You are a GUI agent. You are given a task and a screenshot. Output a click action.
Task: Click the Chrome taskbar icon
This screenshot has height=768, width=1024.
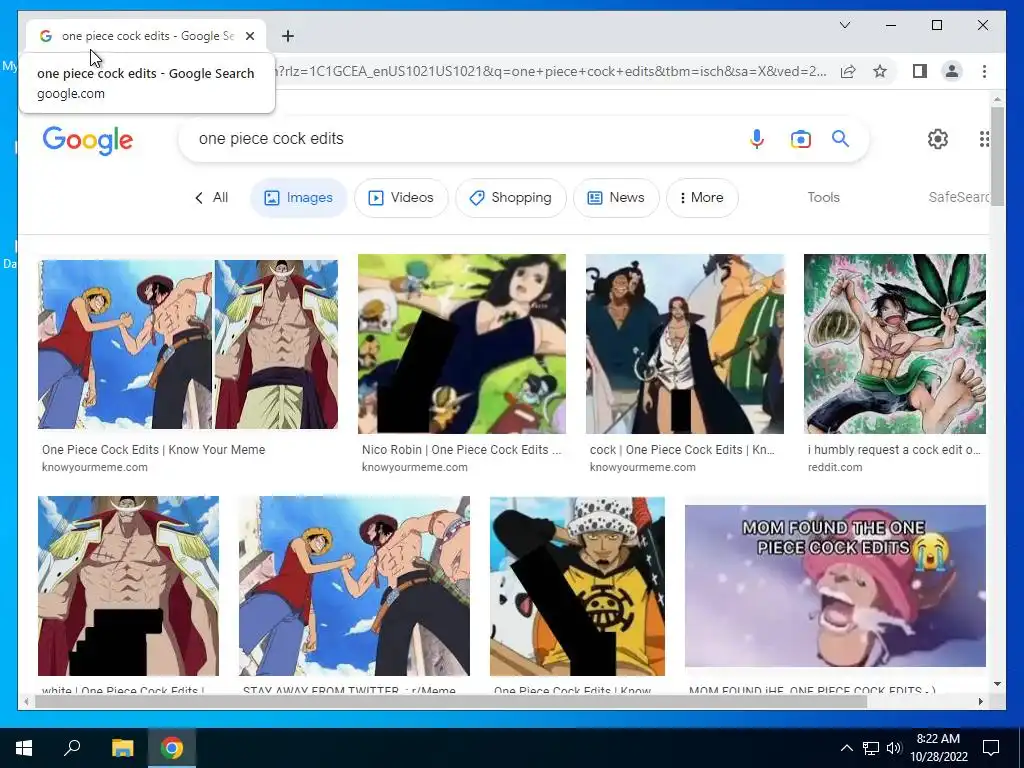(172, 748)
